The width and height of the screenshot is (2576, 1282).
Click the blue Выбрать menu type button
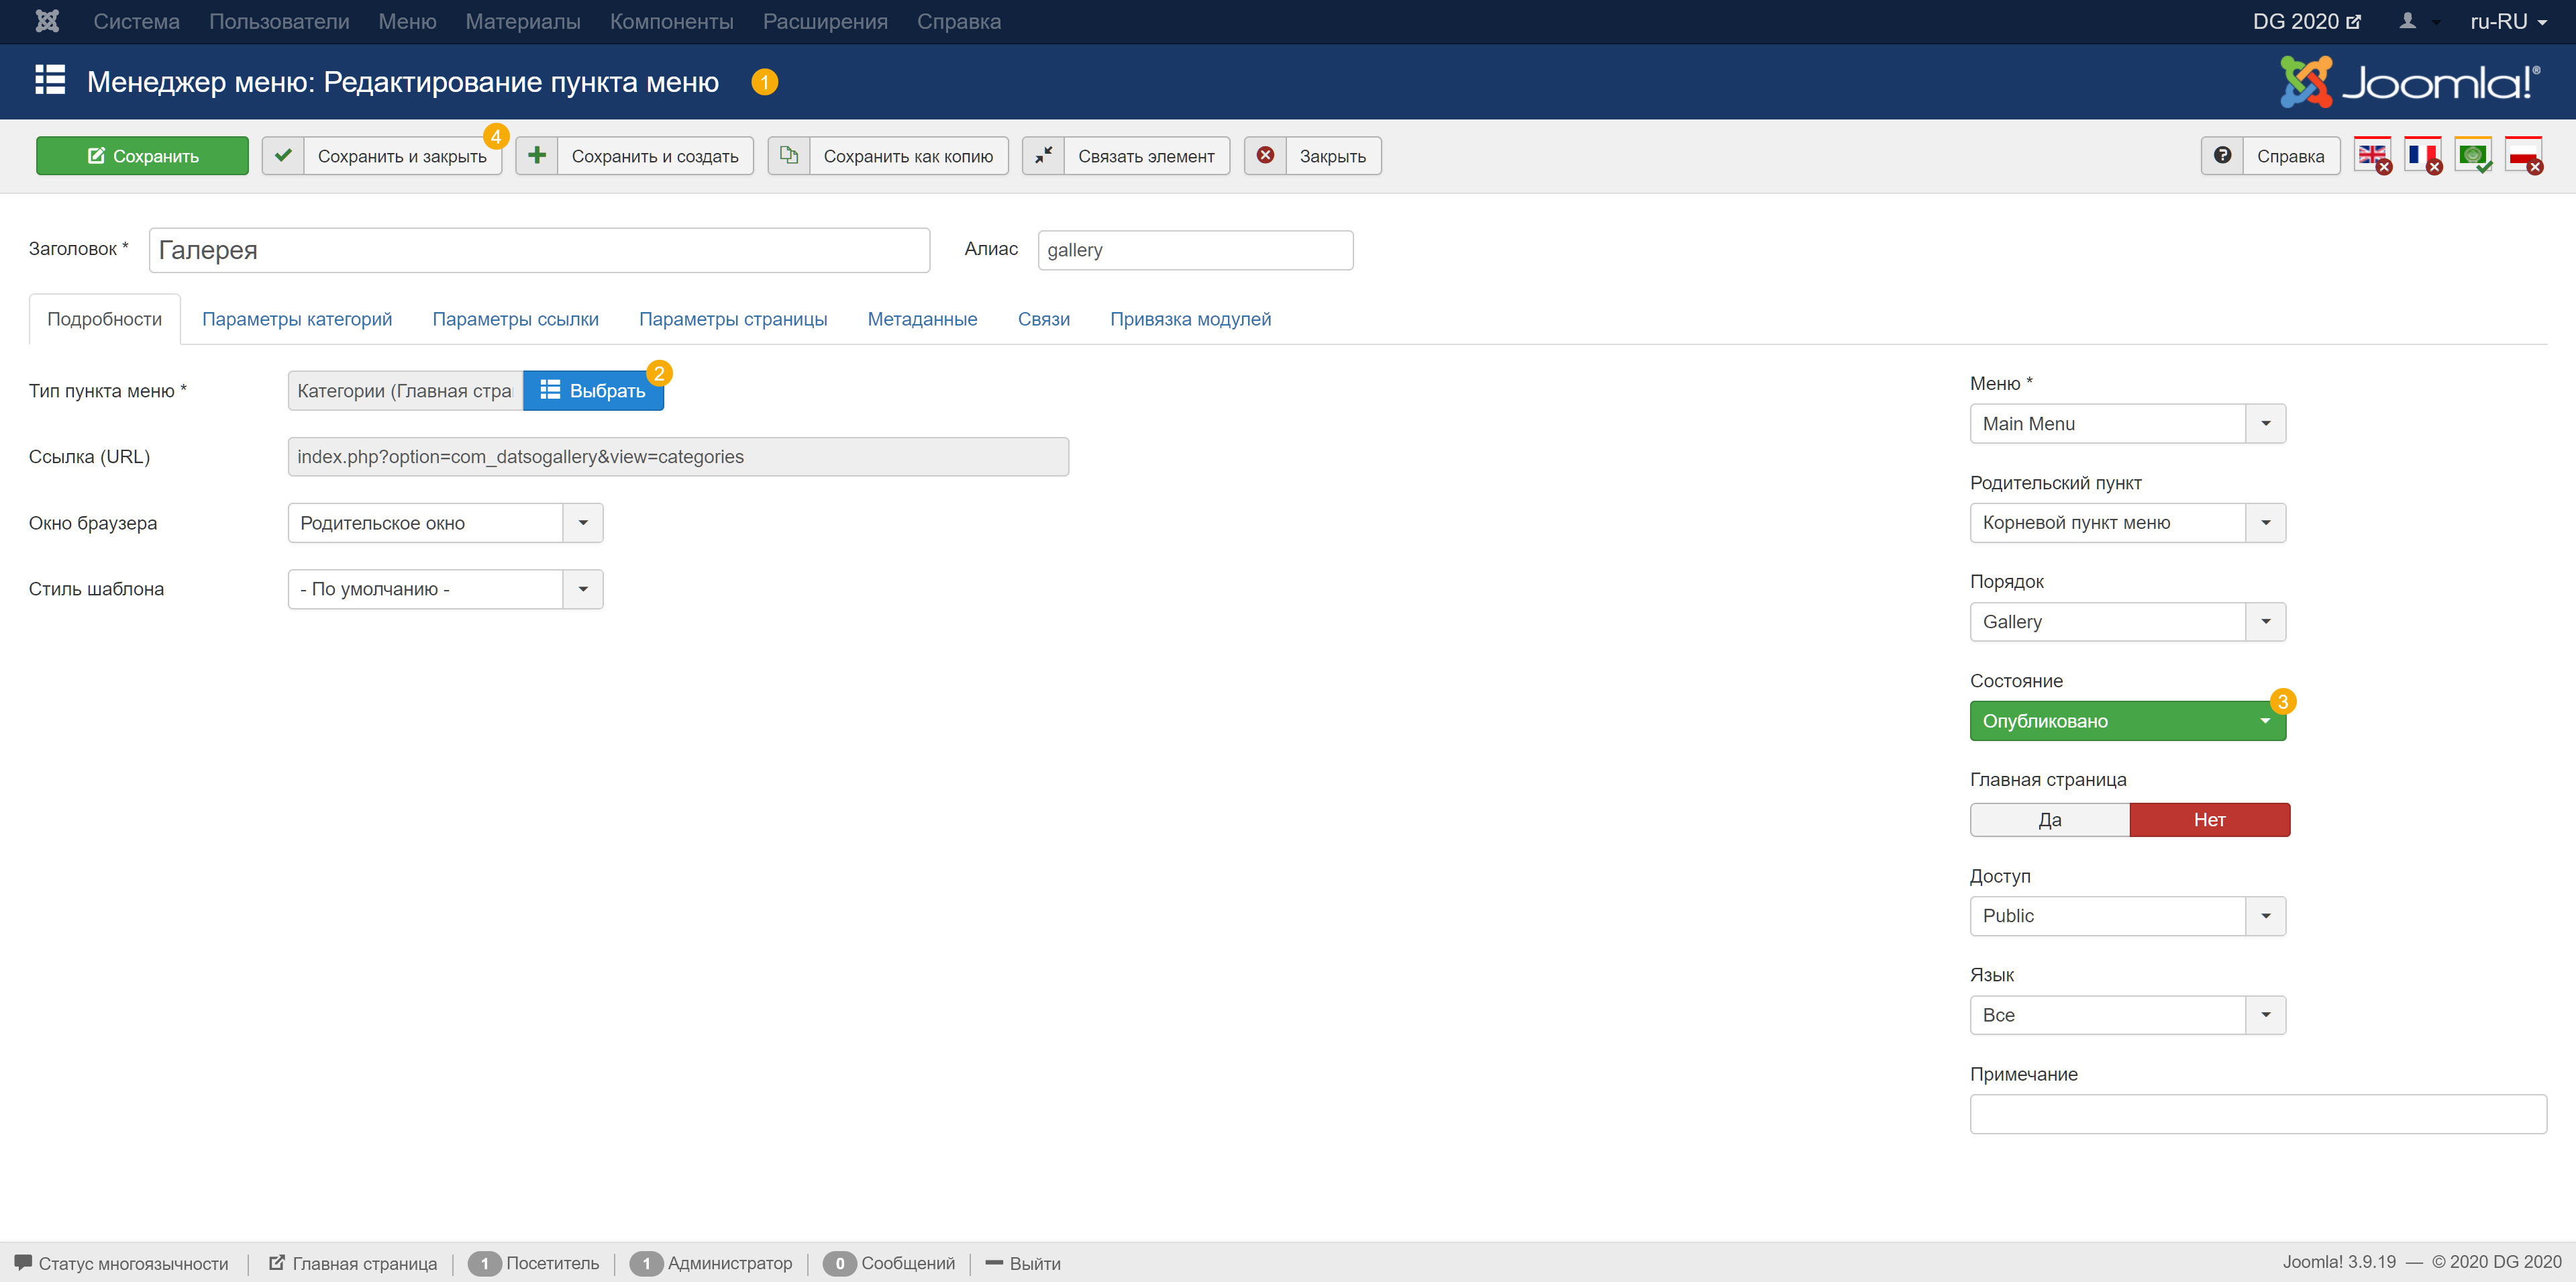[x=593, y=391]
